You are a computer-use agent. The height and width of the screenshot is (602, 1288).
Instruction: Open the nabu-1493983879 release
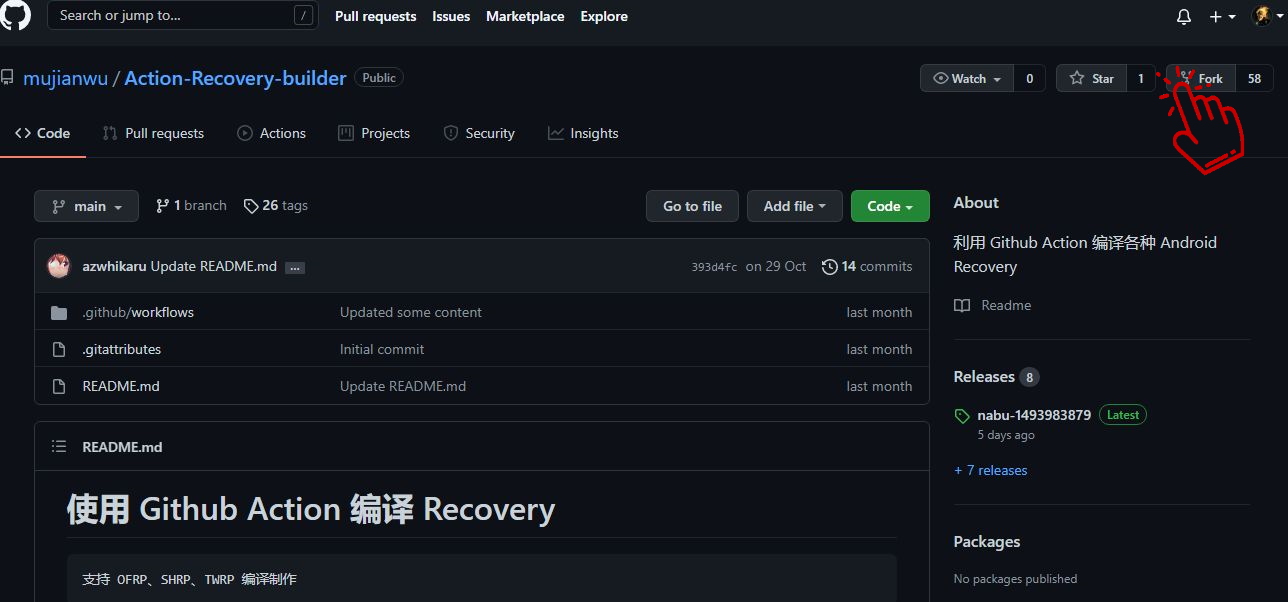(1034, 415)
